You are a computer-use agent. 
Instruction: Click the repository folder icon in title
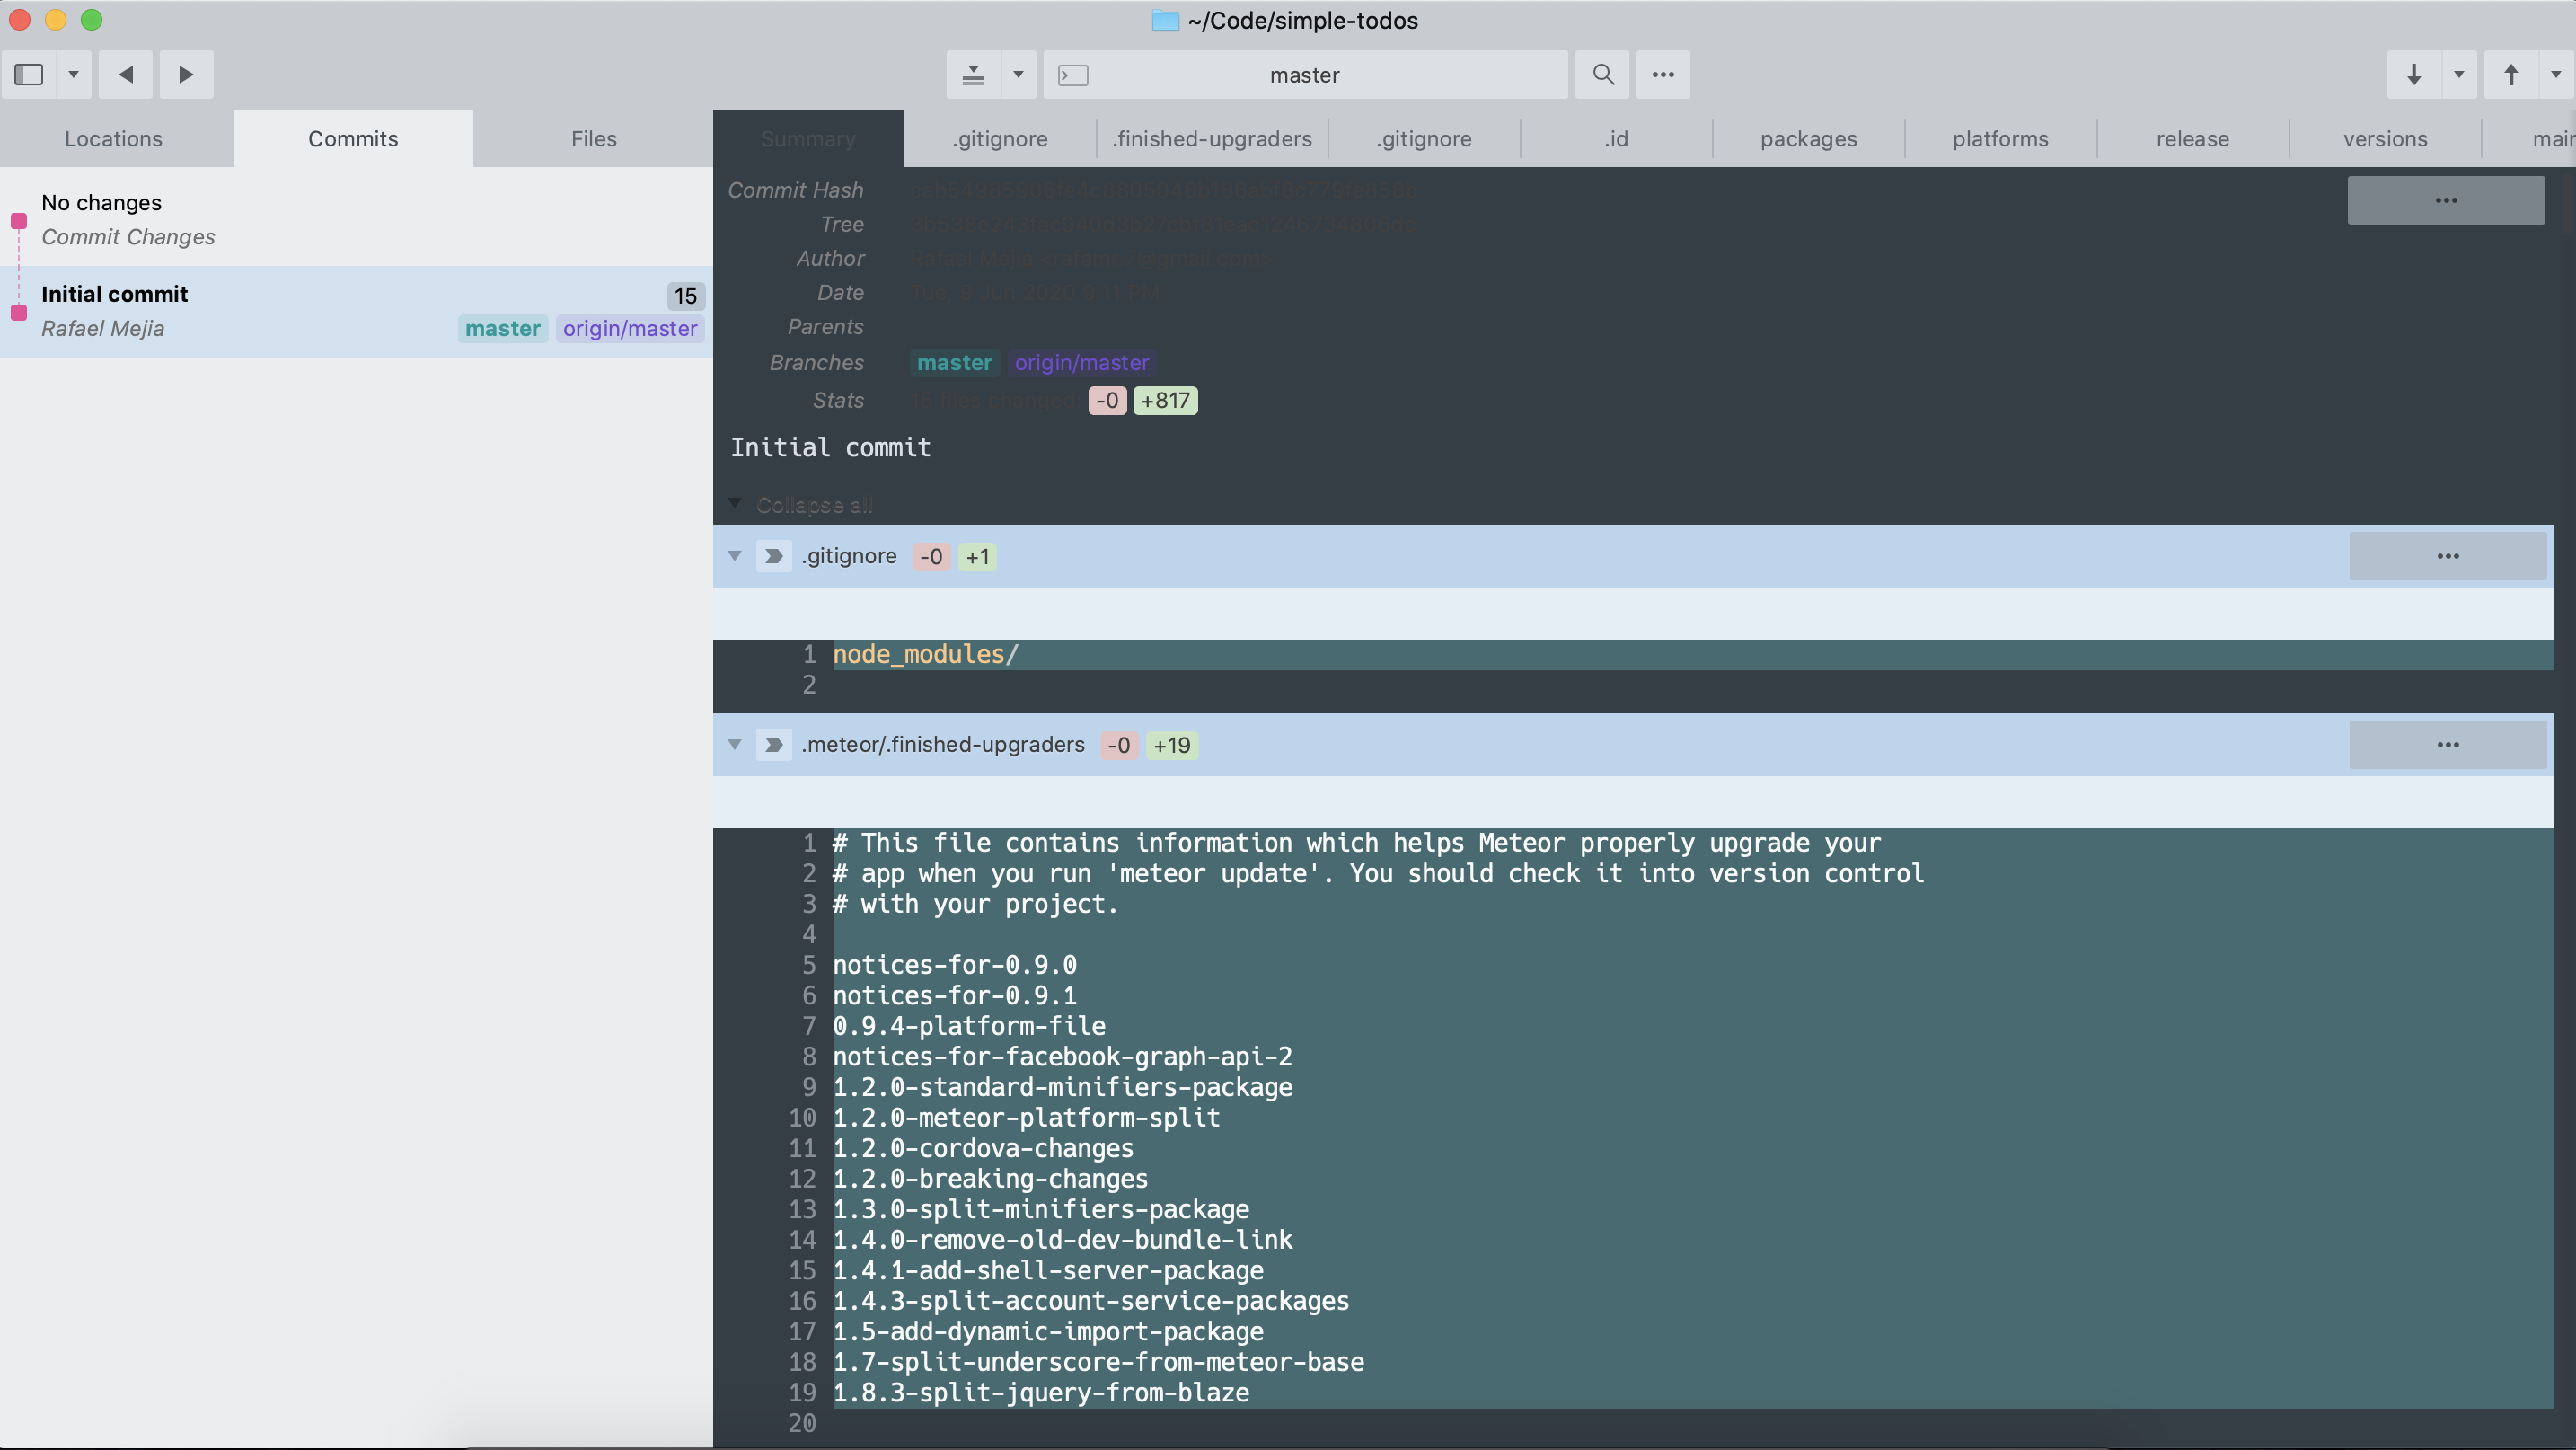coord(1165,21)
